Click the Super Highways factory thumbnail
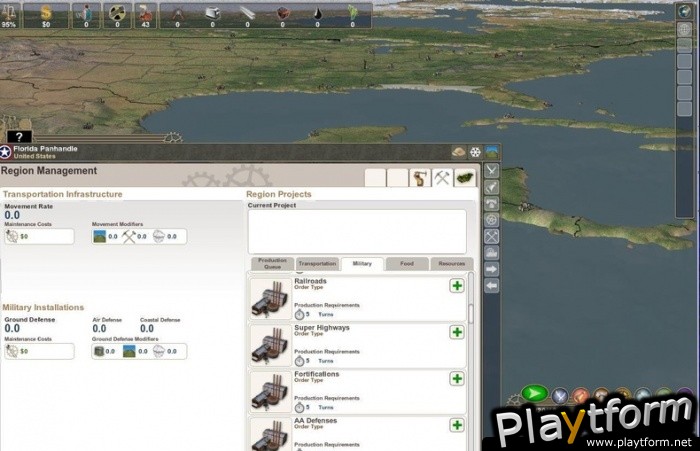Image resolution: width=700 pixels, height=451 pixels. pos(270,345)
